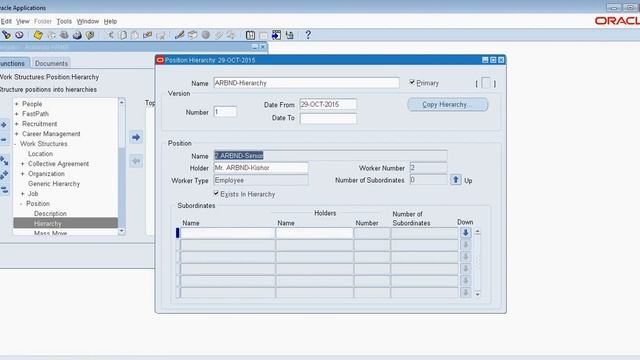Click the yellow Show Navigator toolbar icon
640x360 pixels.
pyautogui.click(x=38, y=35)
